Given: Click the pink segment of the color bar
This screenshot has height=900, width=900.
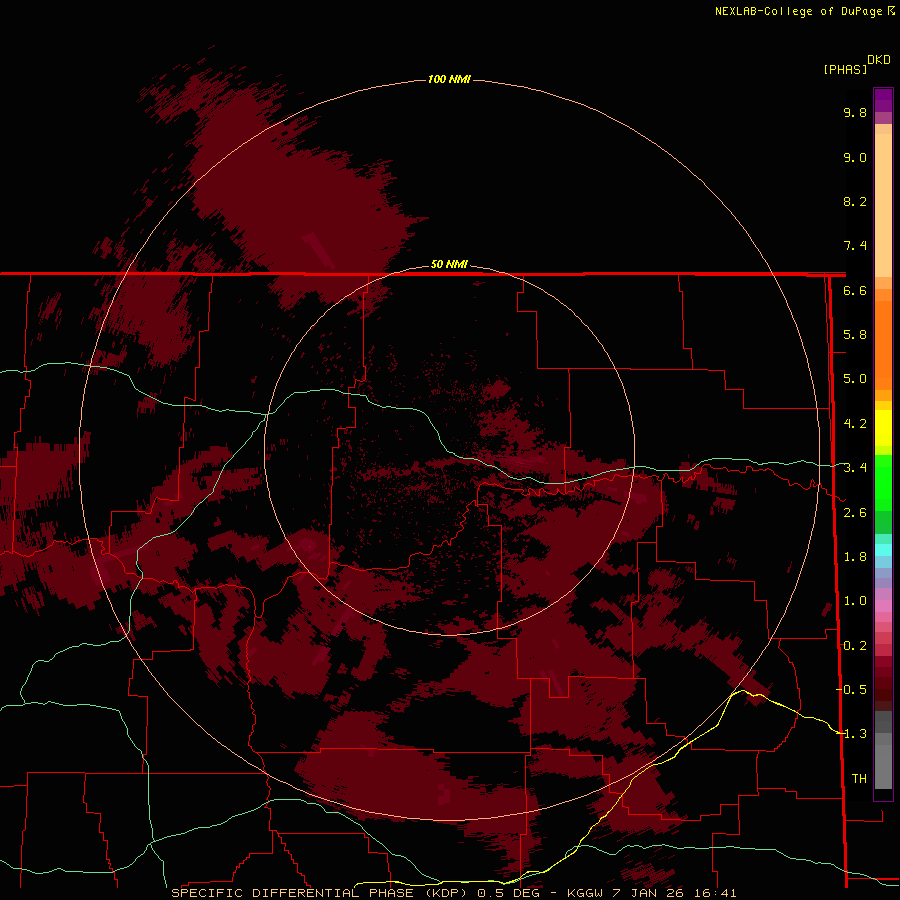Looking at the screenshot, I should 883,606.
